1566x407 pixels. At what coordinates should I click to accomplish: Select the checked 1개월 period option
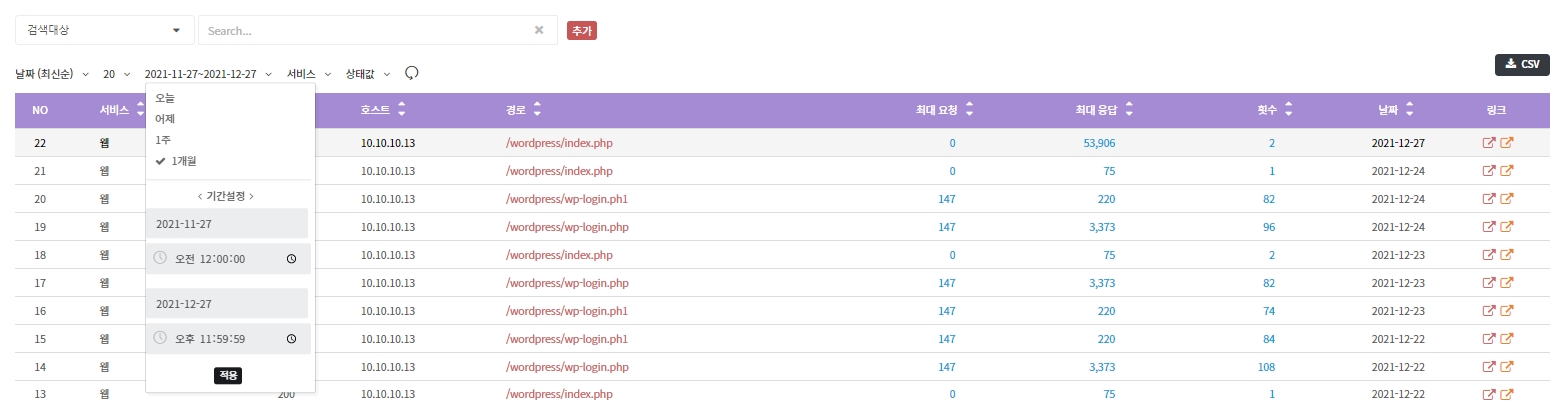click(181, 161)
